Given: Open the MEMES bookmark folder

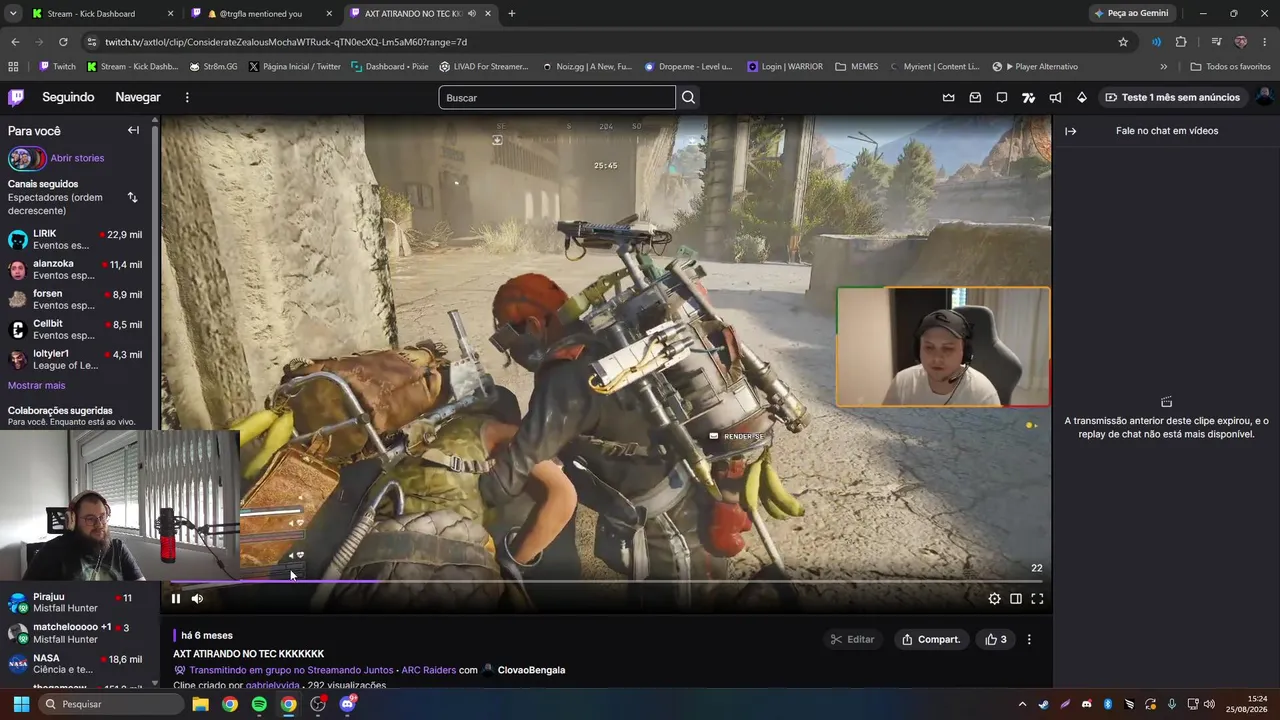Looking at the screenshot, I should (856, 67).
